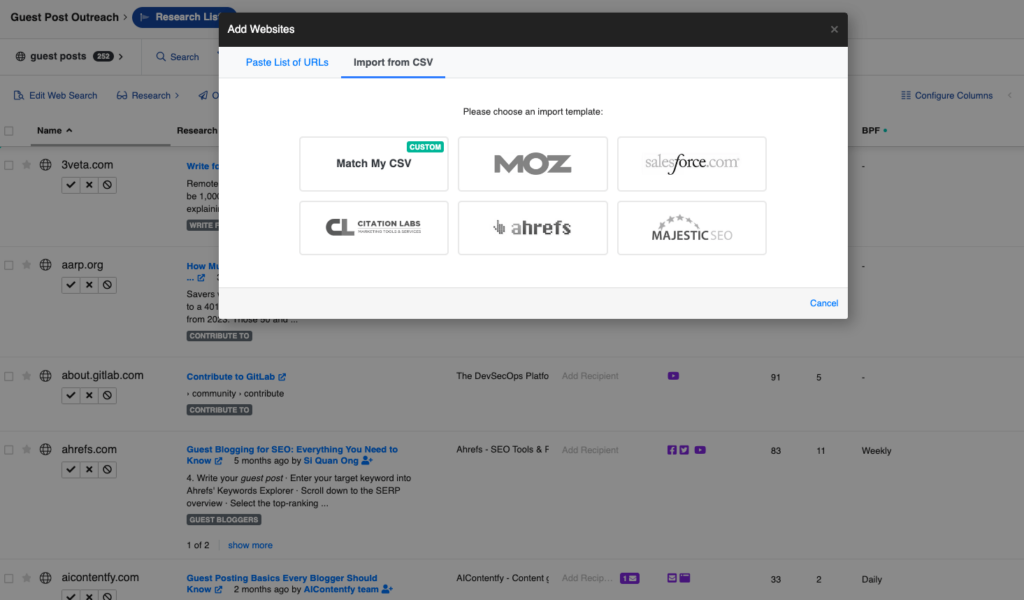The width and height of the screenshot is (1024, 600).
Task: Toggle the favorite star for about.gitlab.com
Action: (x=26, y=375)
